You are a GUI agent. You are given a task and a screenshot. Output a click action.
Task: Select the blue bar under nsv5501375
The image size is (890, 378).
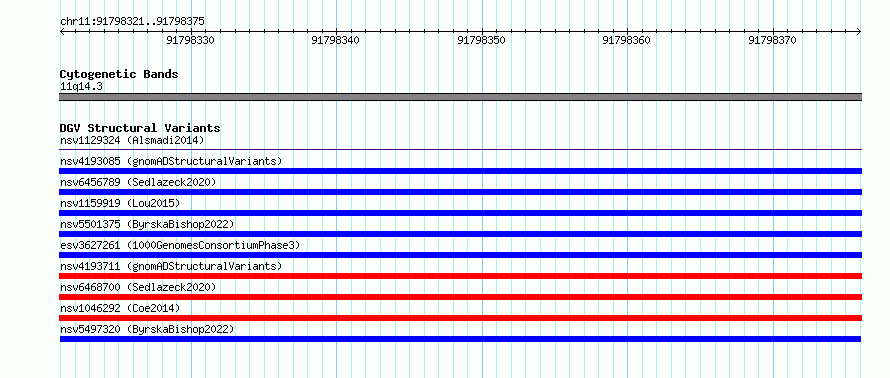(460, 234)
